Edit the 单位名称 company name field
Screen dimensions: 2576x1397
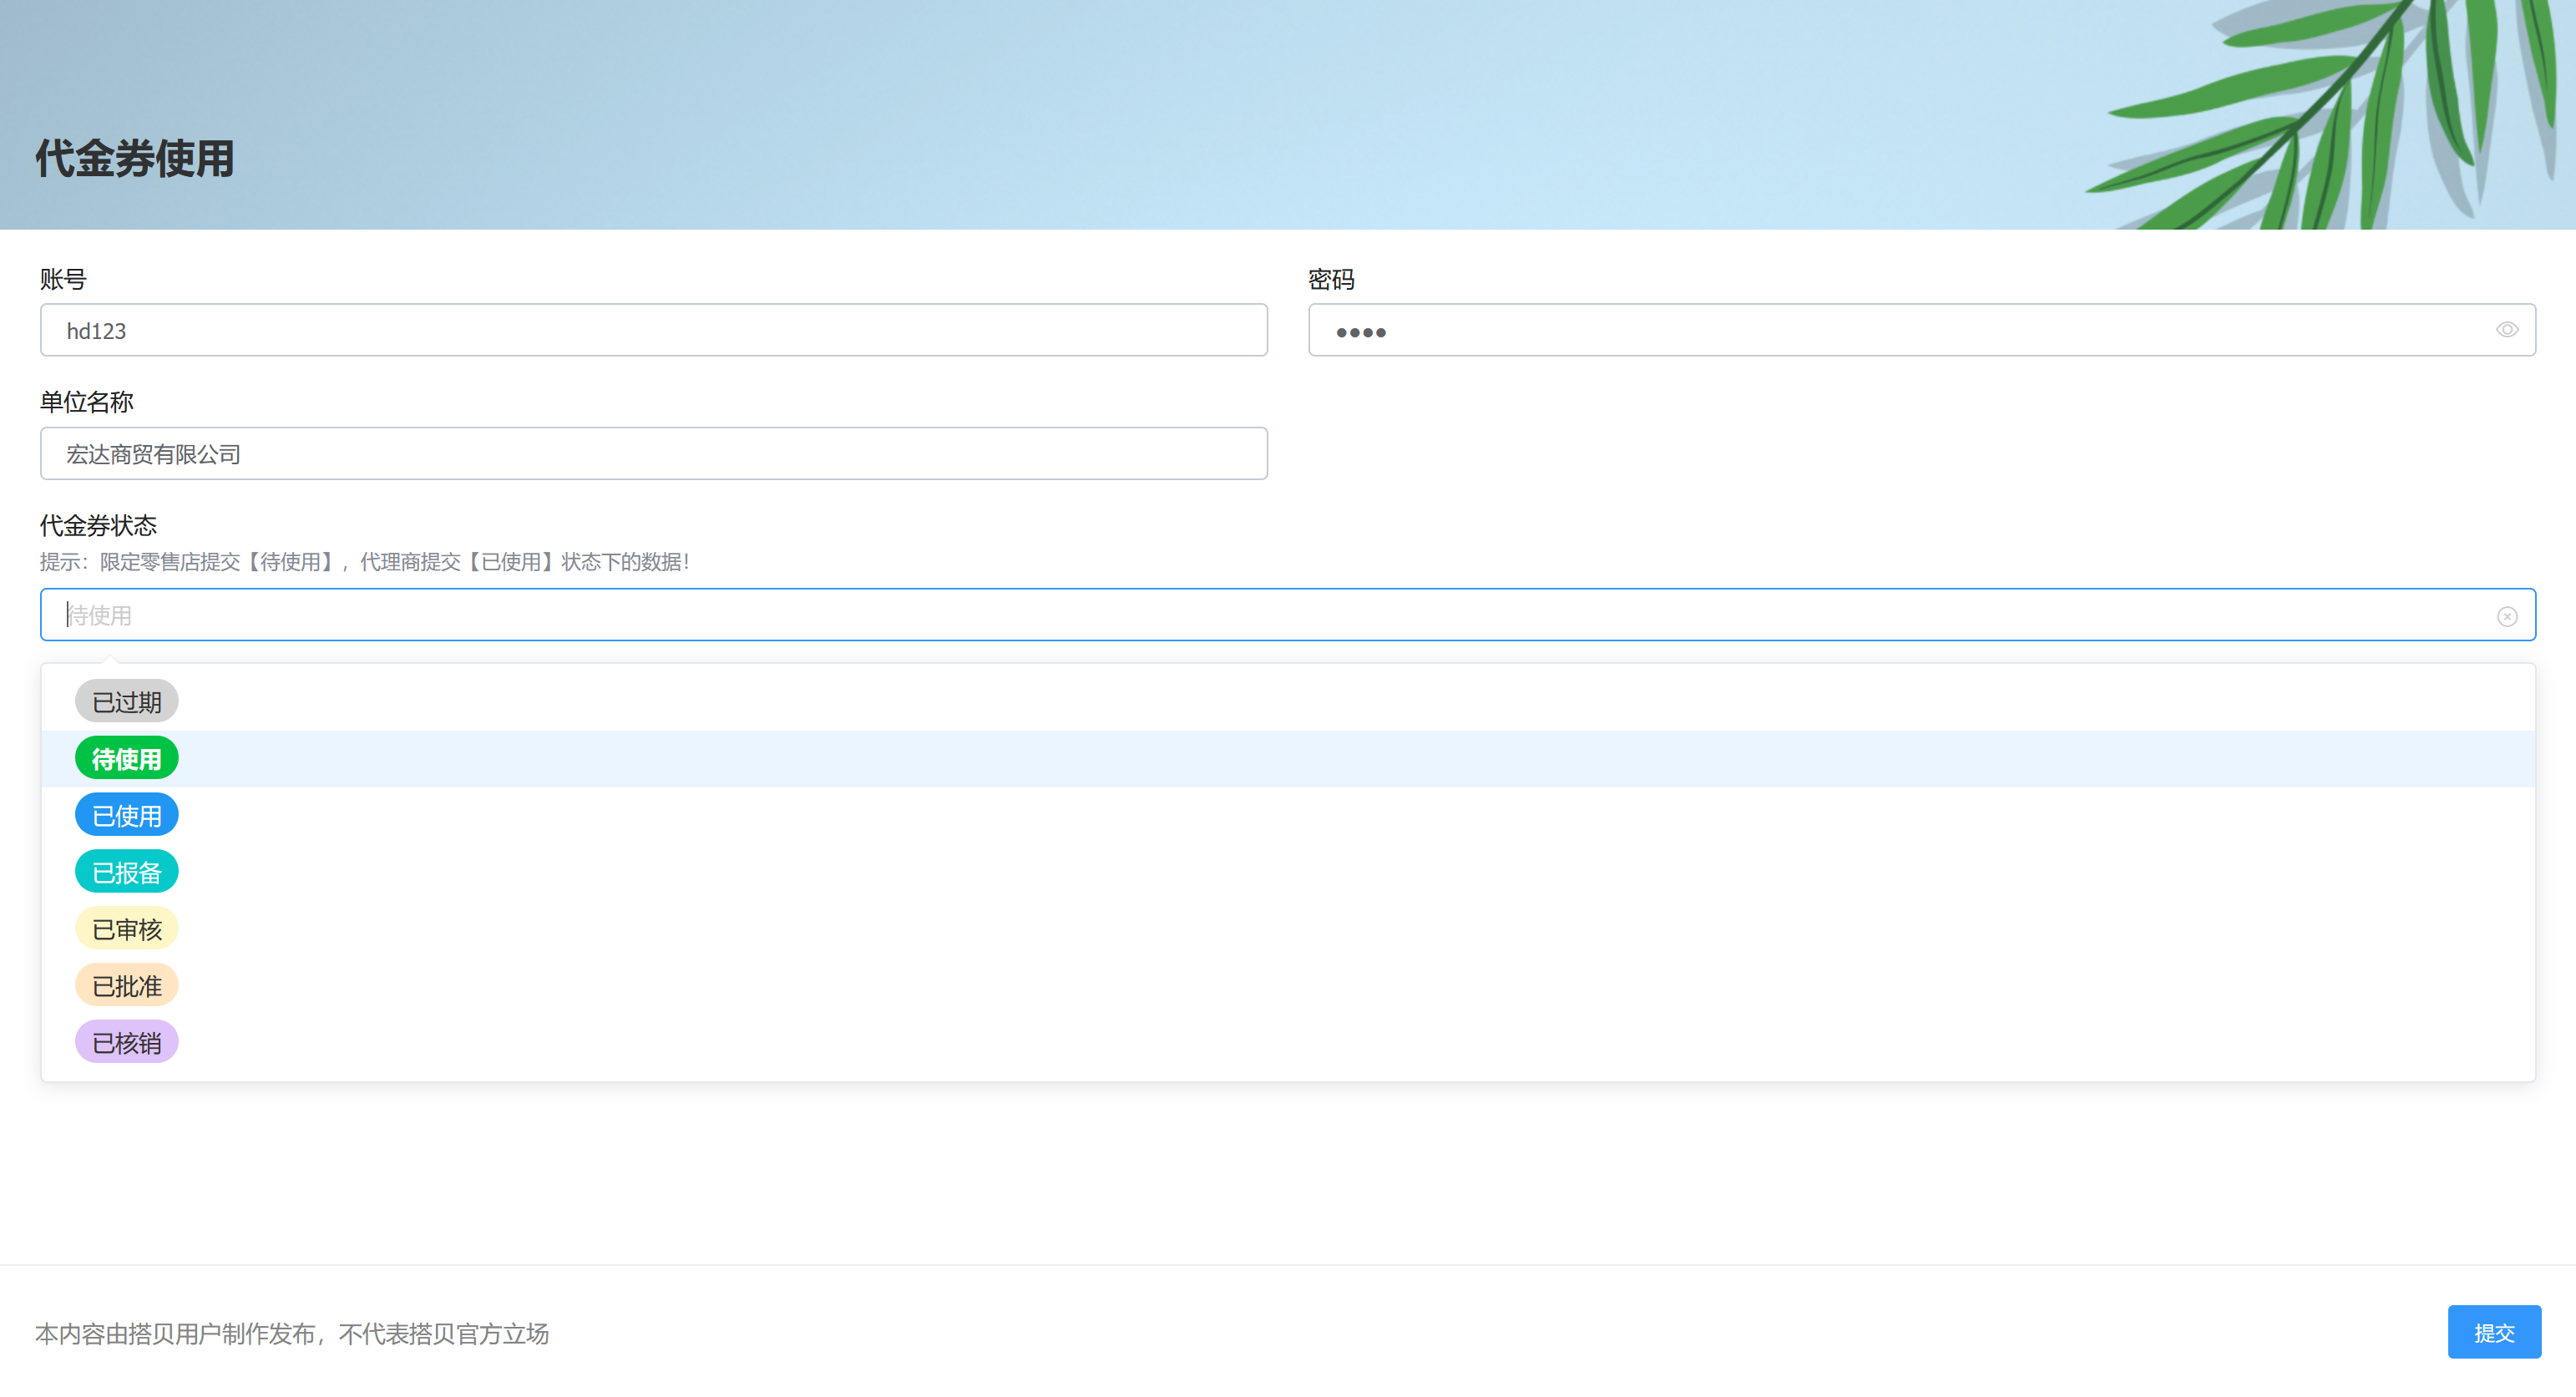click(653, 454)
